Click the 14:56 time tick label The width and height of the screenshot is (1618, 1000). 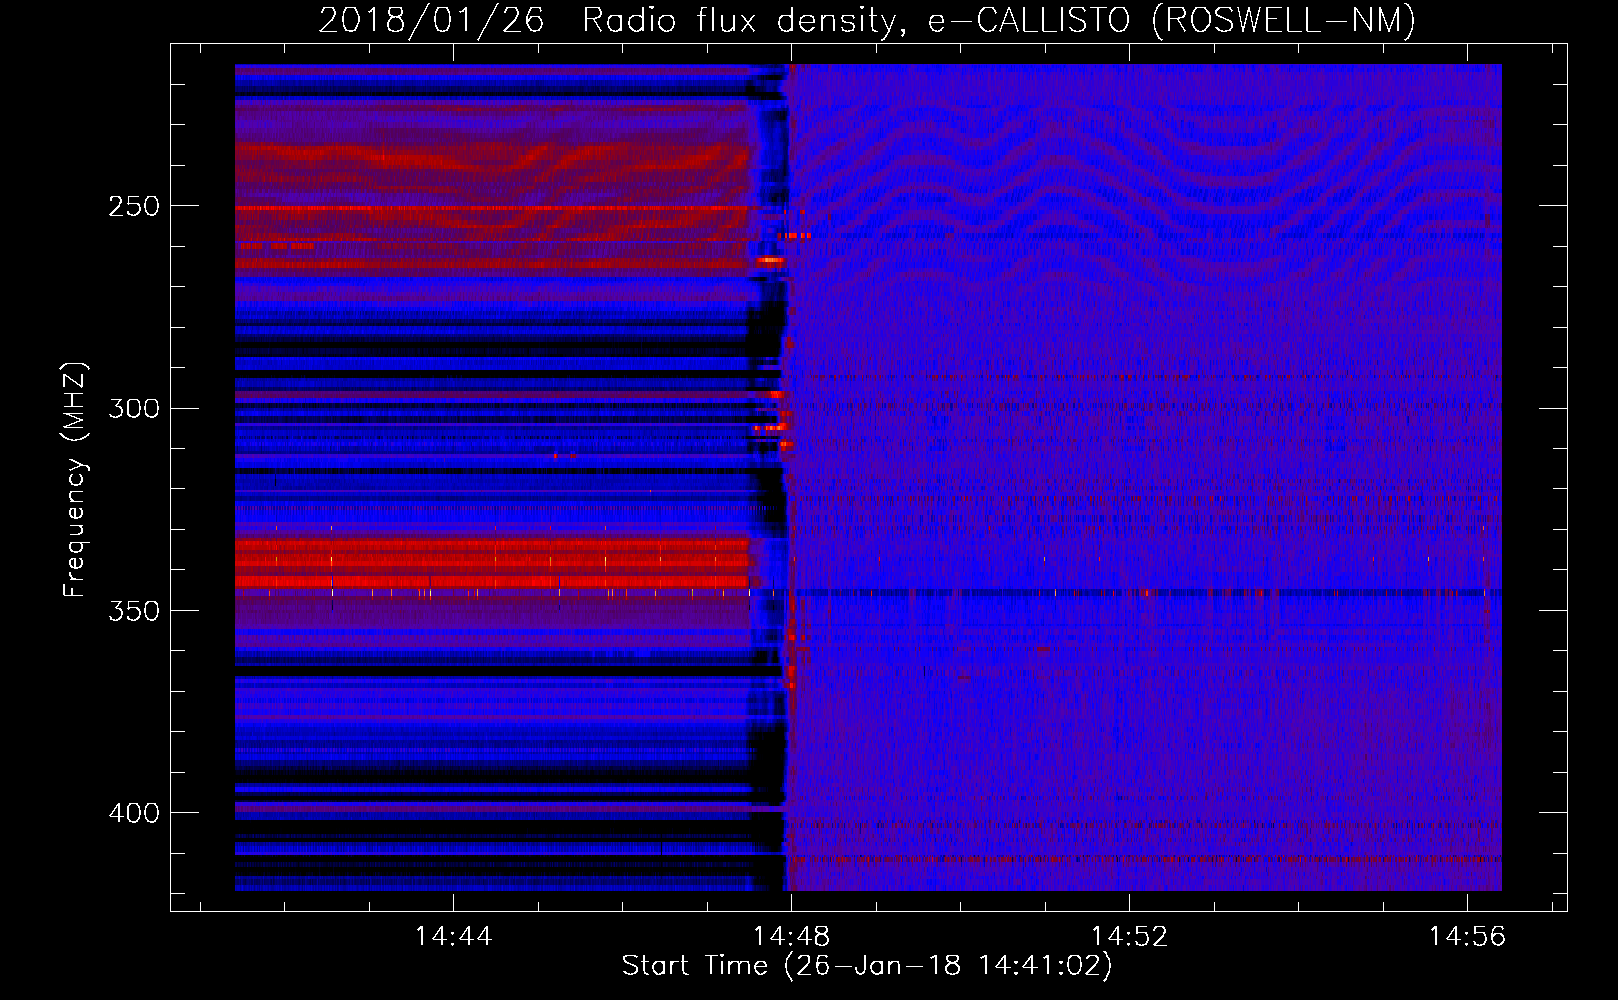click(1467, 937)
